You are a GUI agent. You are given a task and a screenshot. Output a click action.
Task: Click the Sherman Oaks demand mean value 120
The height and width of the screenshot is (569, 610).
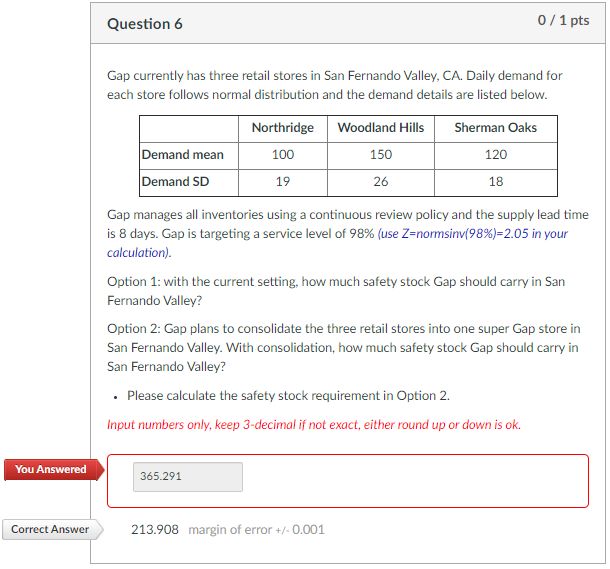pos(496,155)
